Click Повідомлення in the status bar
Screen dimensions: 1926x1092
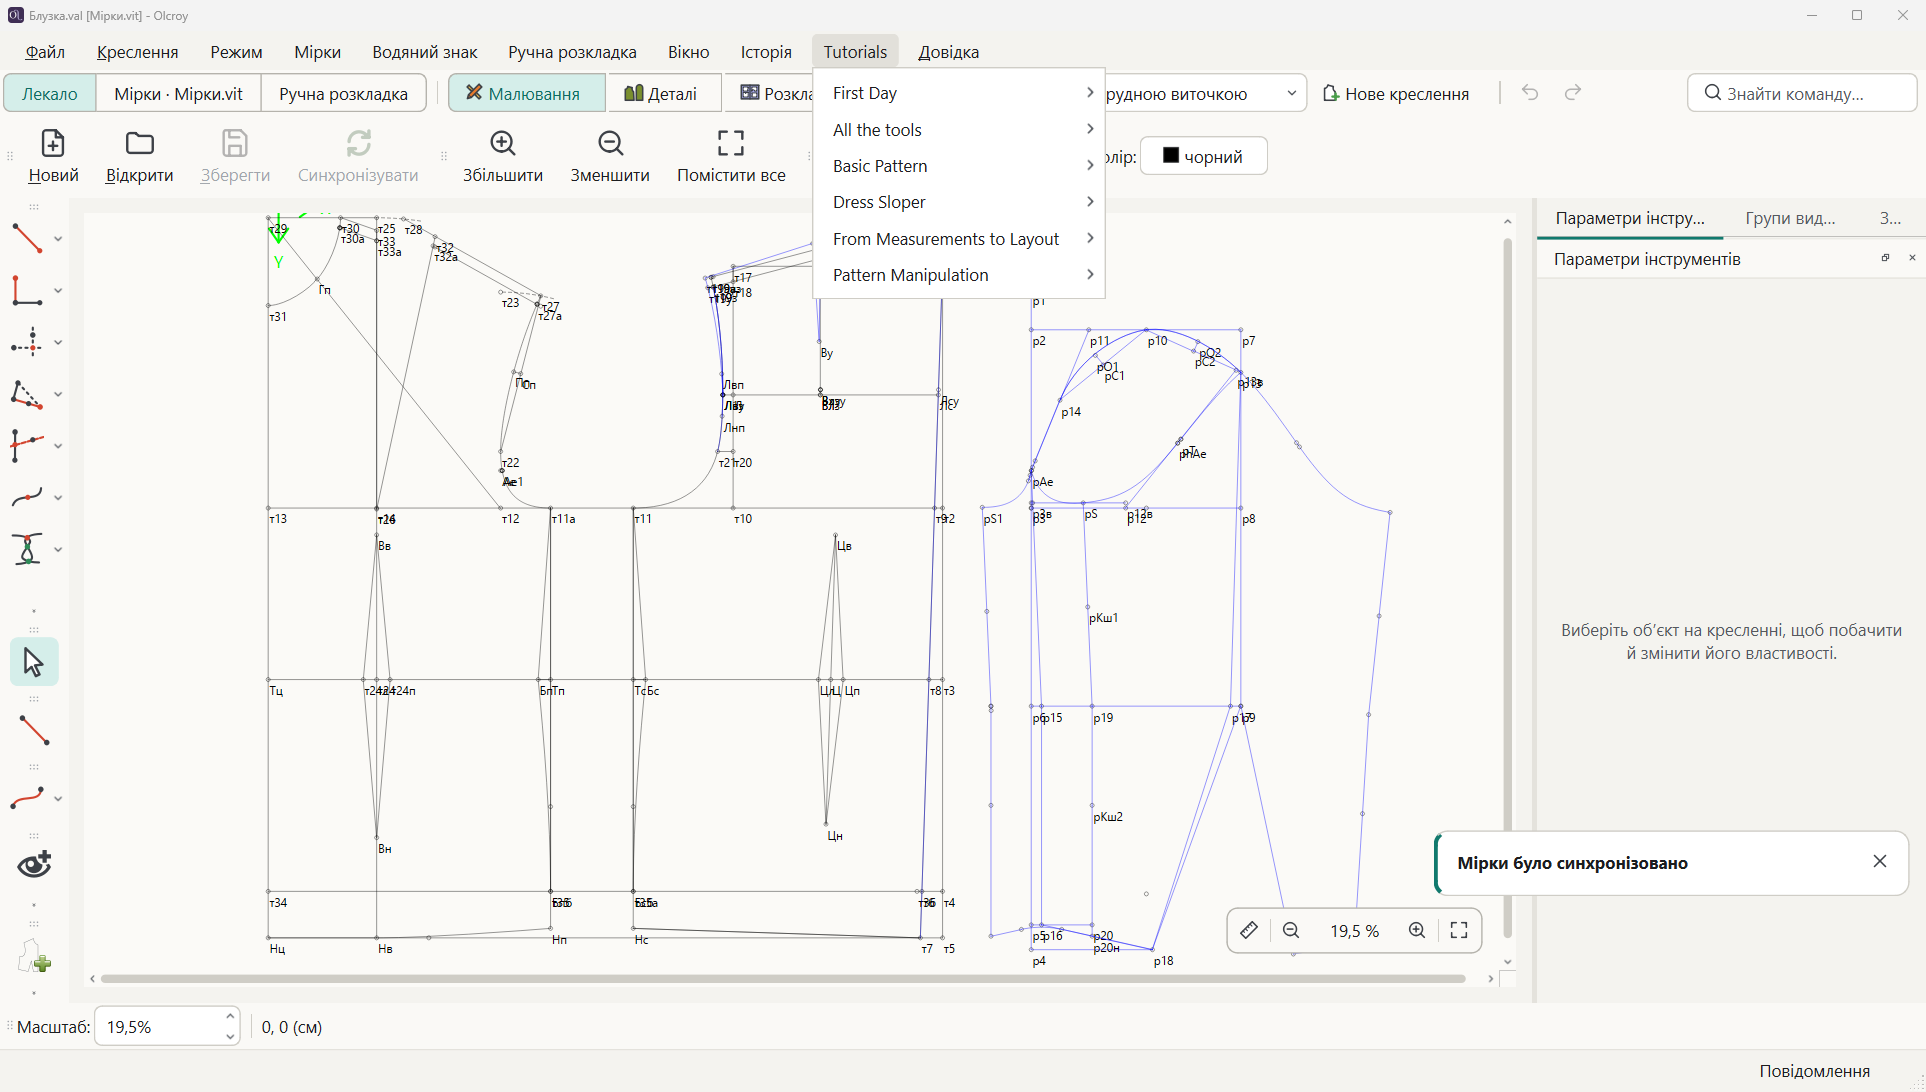1814,1071
